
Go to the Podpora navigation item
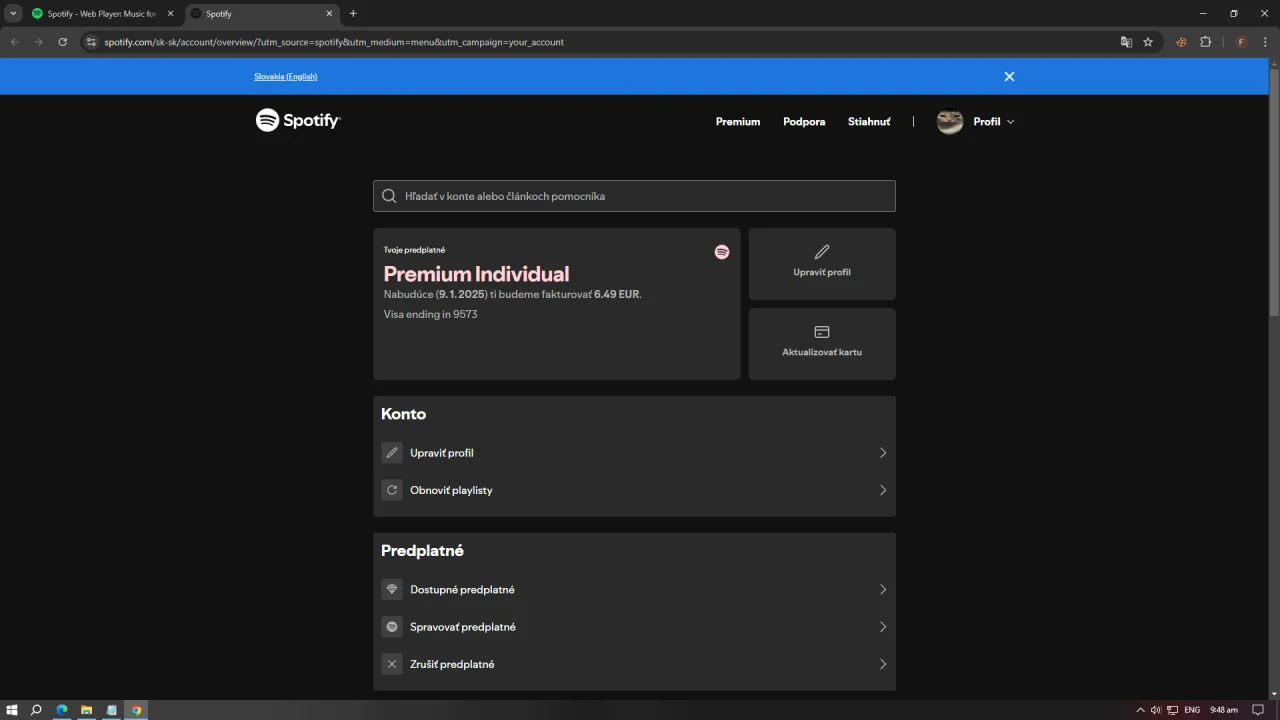(804, 121)
